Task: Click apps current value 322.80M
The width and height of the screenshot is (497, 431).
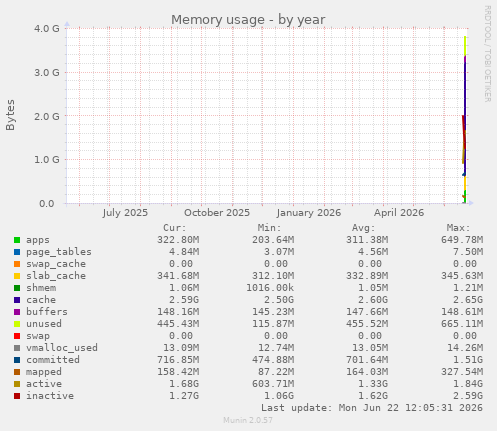Action: coord(178,240)
